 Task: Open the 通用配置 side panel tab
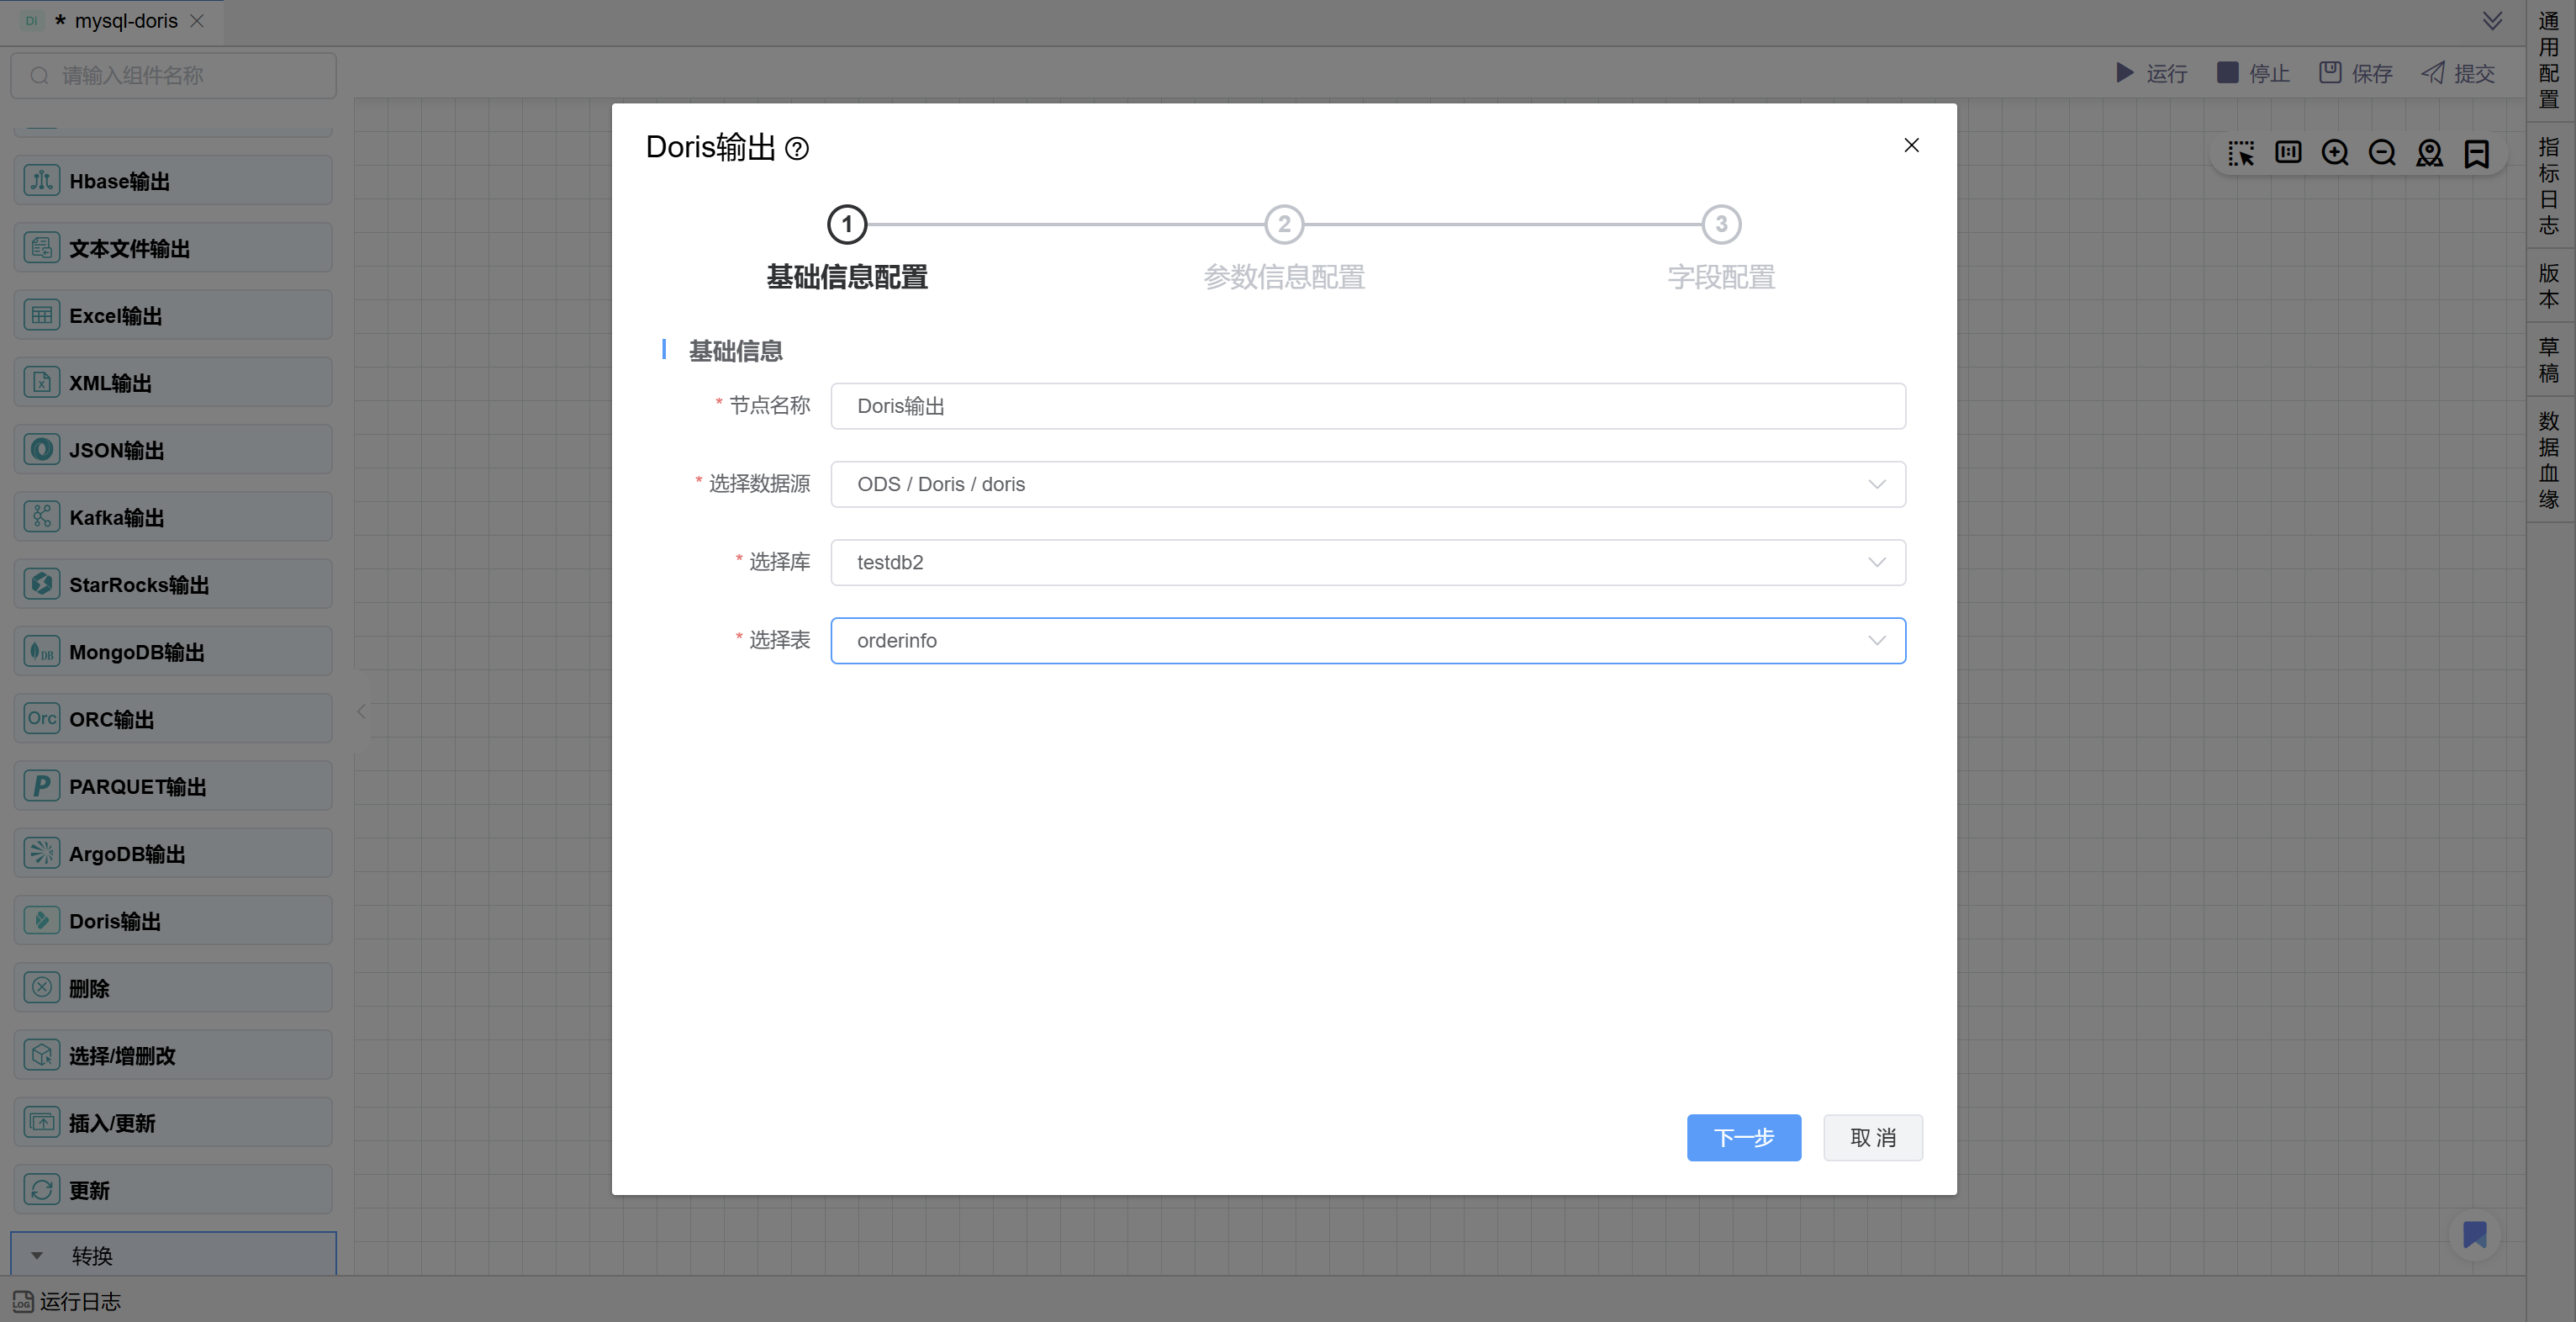[2549, 60]
